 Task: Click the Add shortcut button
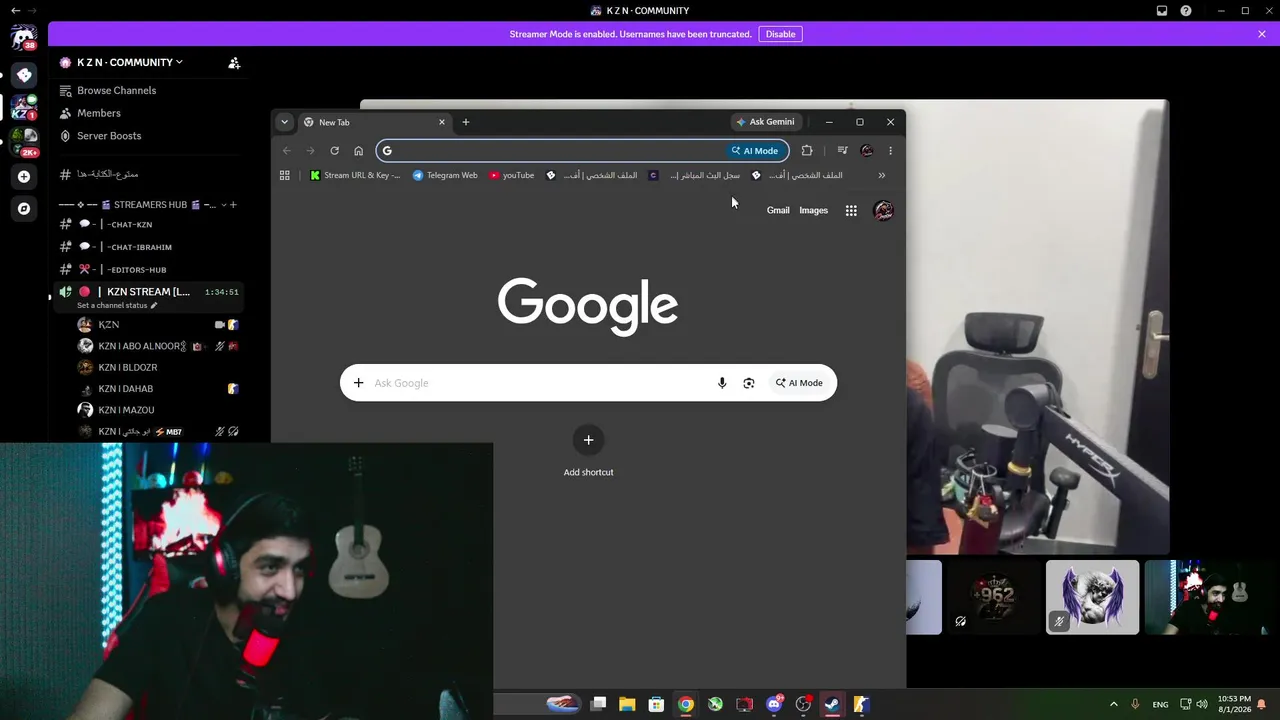[x=588, y=452]
